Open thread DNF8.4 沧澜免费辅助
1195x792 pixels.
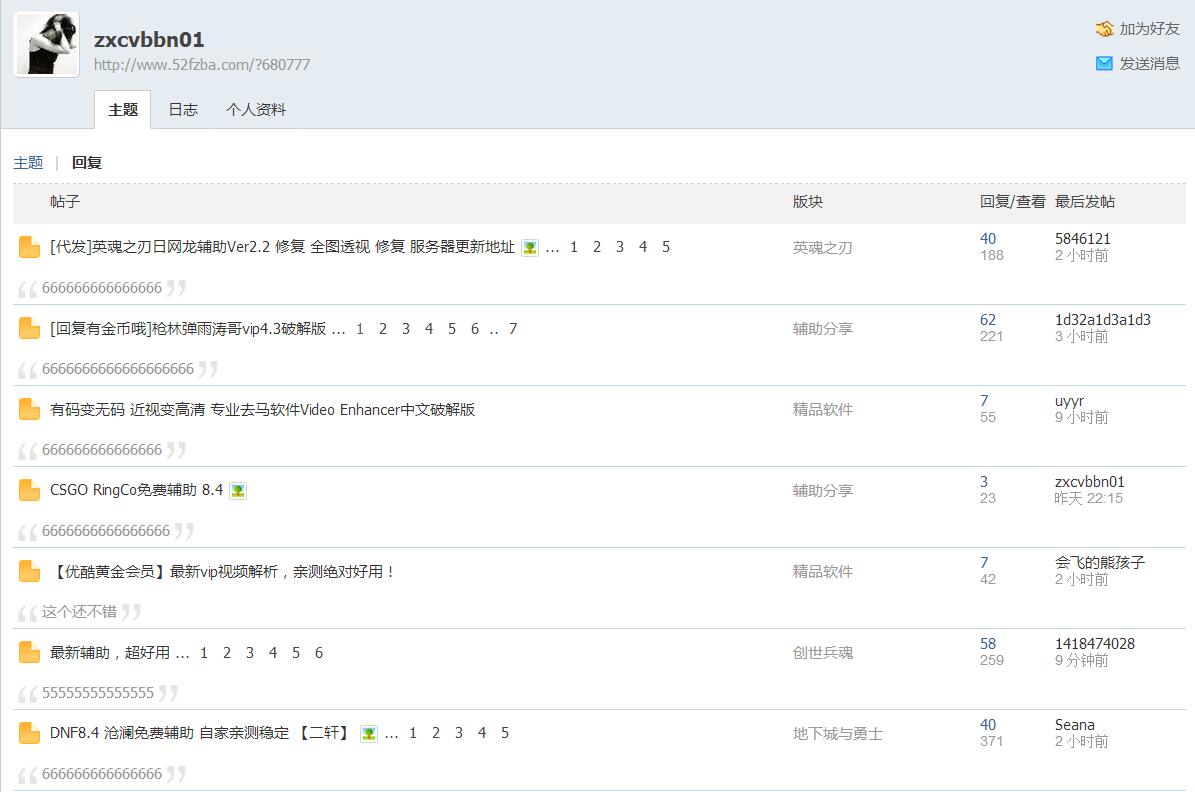pyautogui.click(x=200, y=733)
